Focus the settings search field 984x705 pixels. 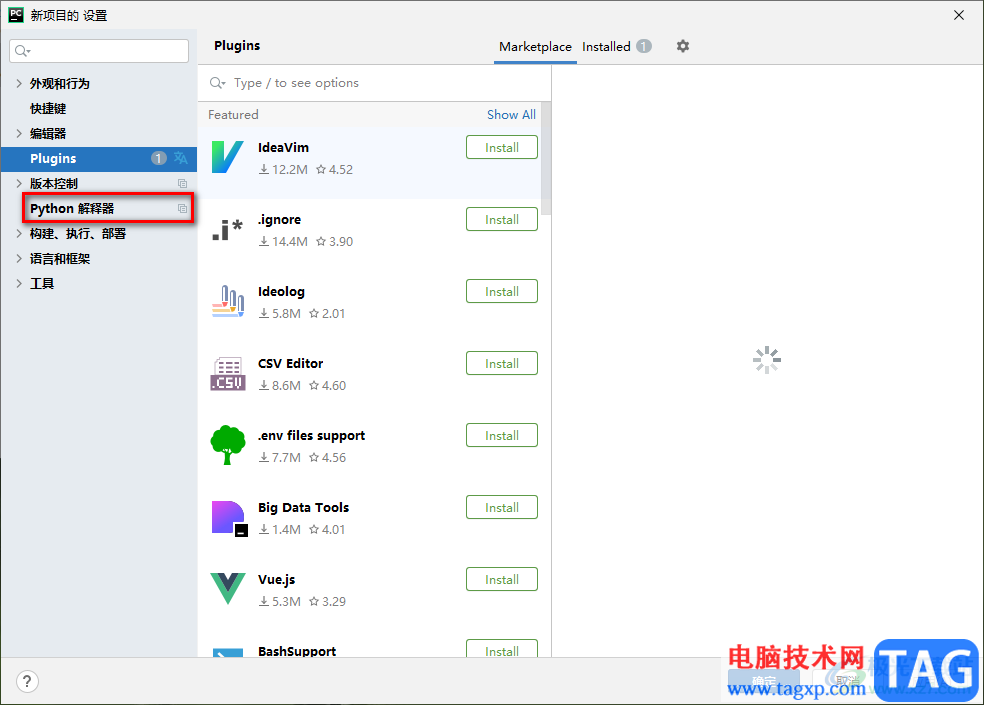[x=99, y=51]
